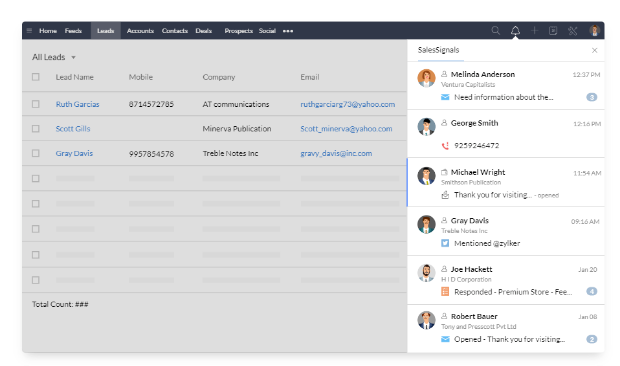The image size is (620, 366).
Task: Click the email icon in Robert Bauer signal
Action: 445,339
